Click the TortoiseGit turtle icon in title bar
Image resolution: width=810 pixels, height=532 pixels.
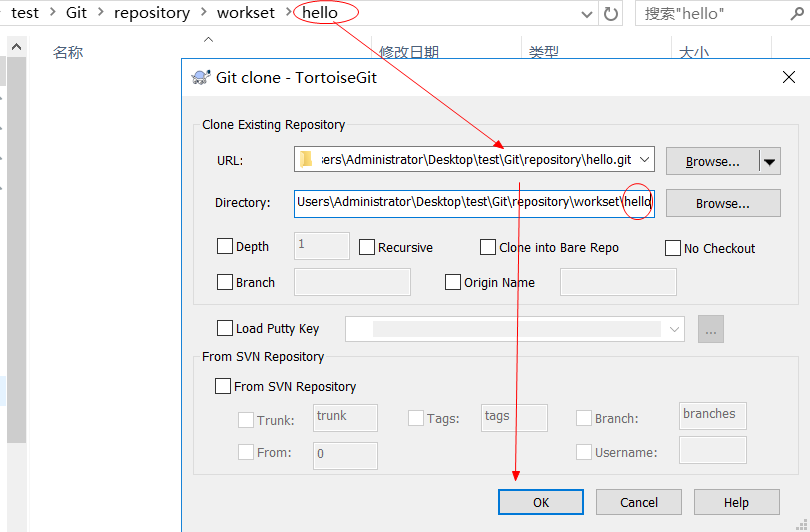[201, 77]
